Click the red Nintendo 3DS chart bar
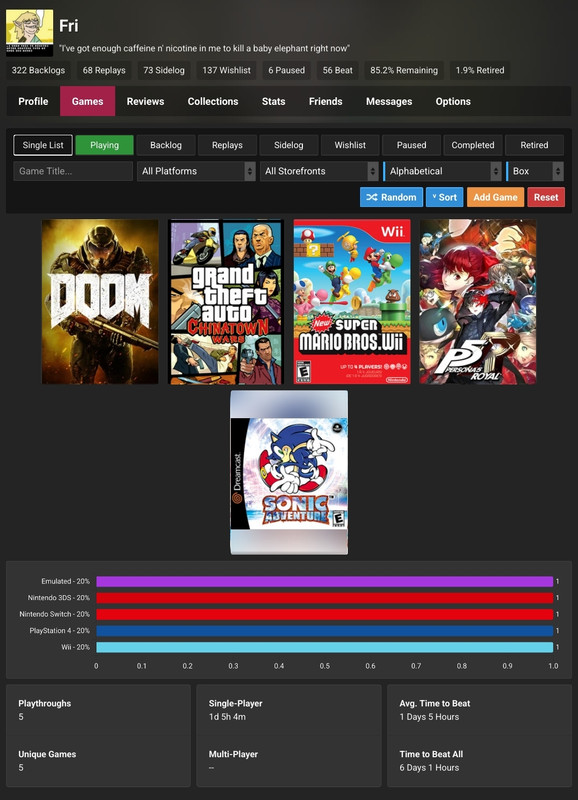 [x=324, y=597]
